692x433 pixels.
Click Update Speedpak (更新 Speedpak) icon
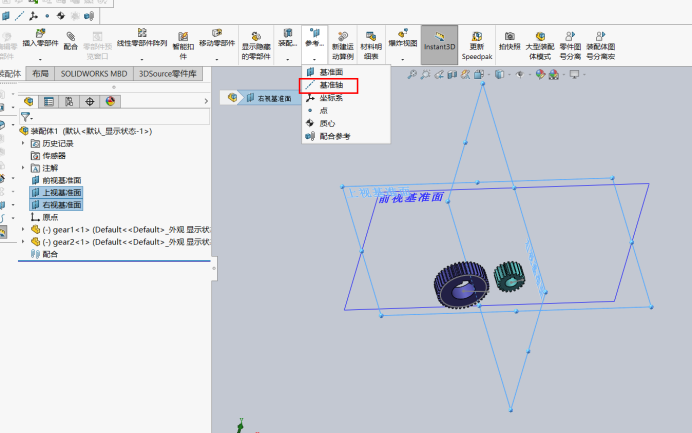[477, 36]
